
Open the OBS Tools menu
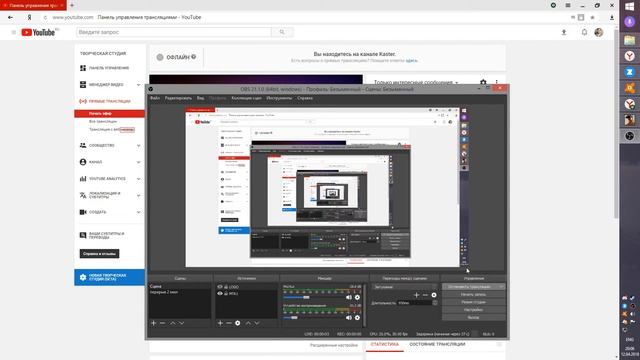[279, 98]
